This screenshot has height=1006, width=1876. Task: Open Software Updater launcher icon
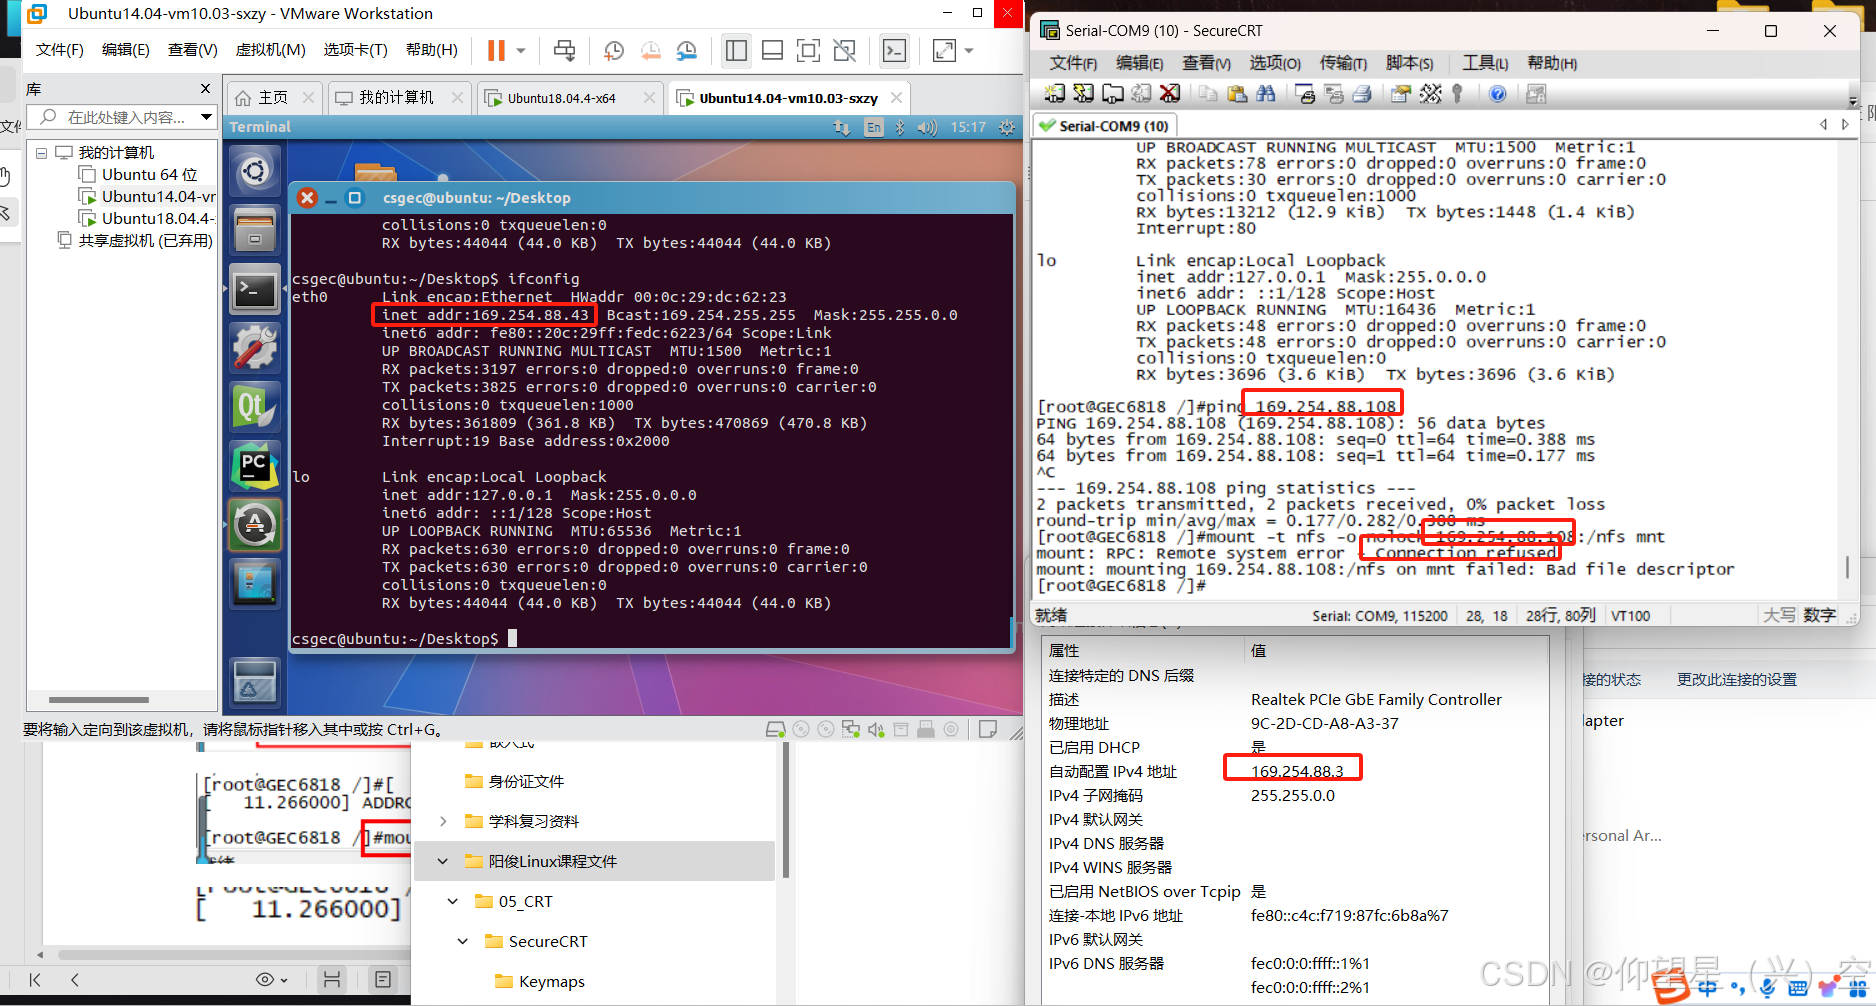(x=255, y=524)
